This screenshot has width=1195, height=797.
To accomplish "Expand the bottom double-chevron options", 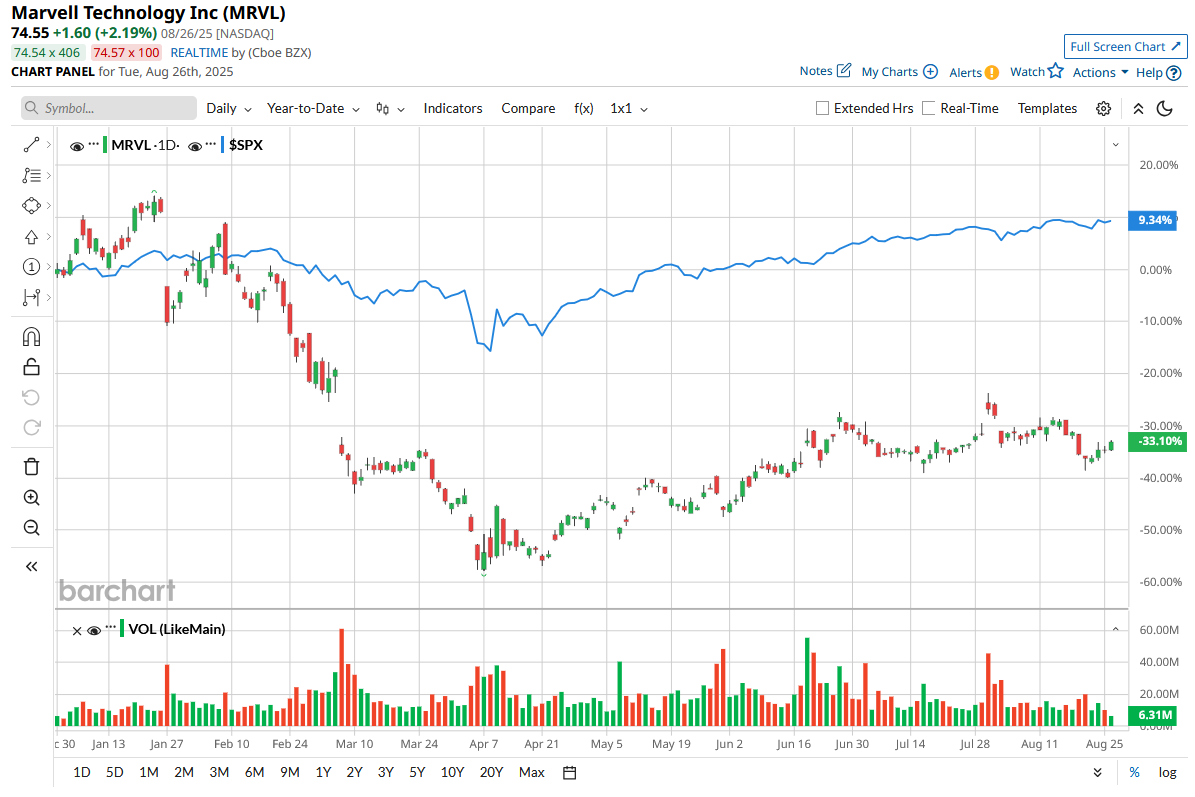I will (1097, 773).
